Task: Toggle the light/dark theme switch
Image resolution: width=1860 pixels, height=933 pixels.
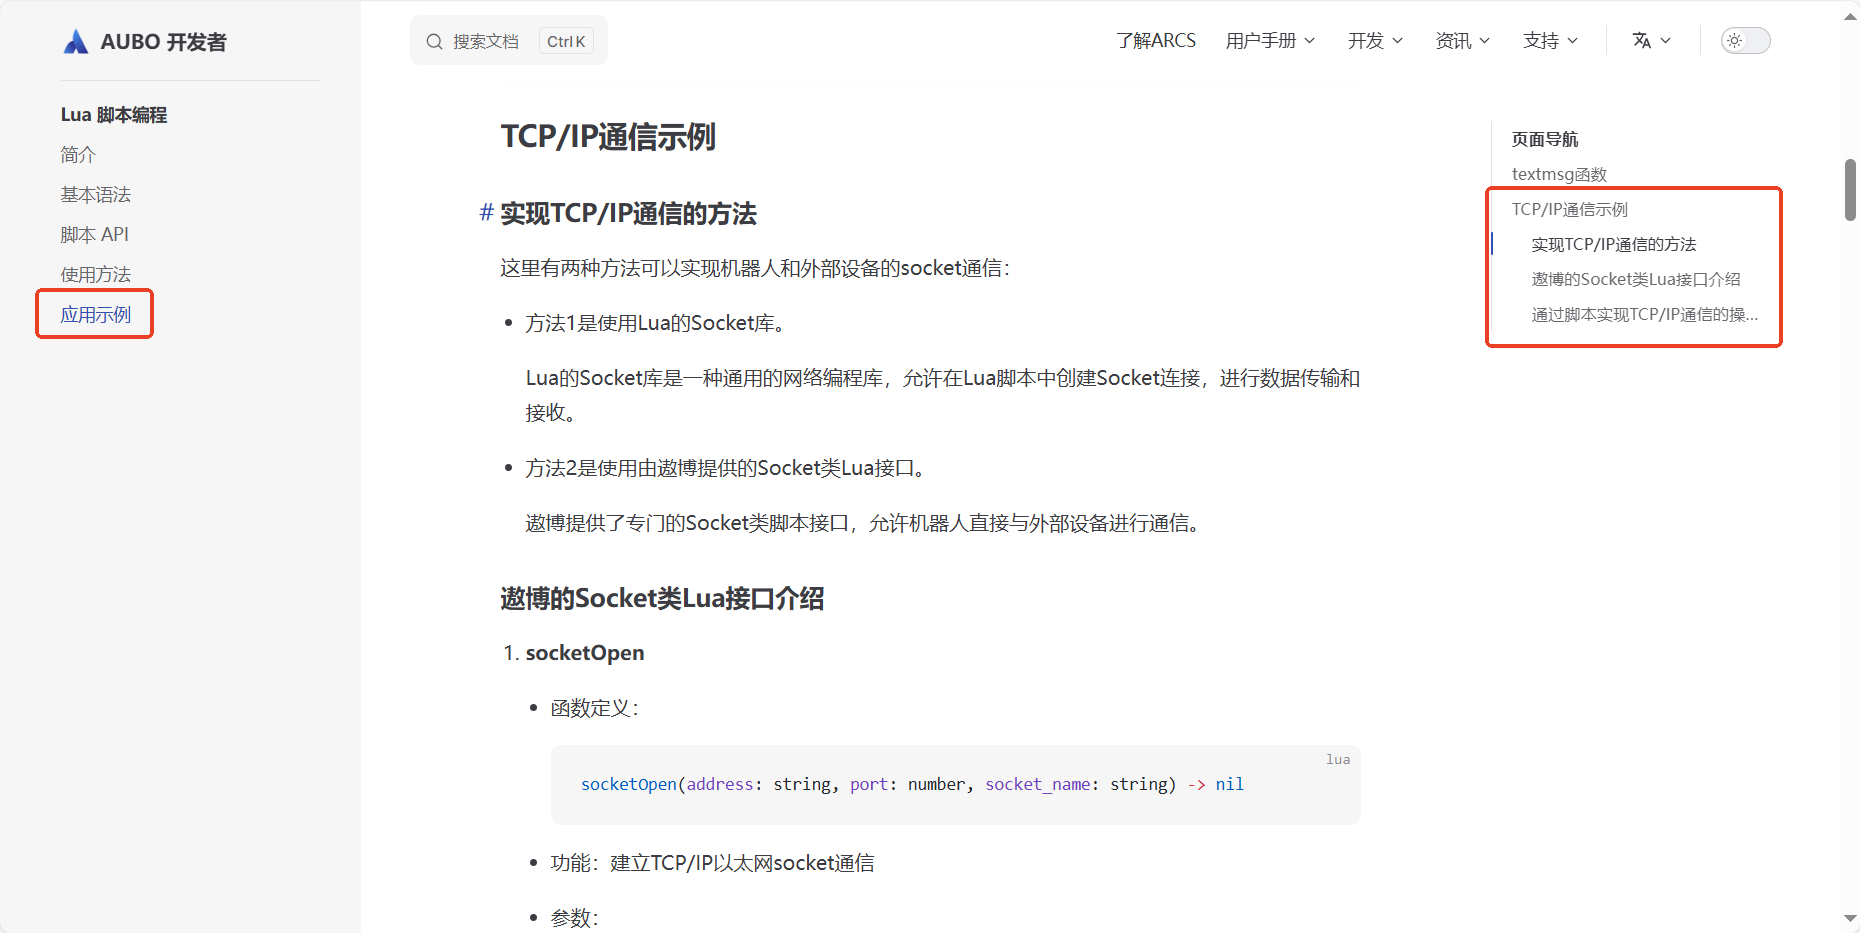Action: [x=1745, y=40]
